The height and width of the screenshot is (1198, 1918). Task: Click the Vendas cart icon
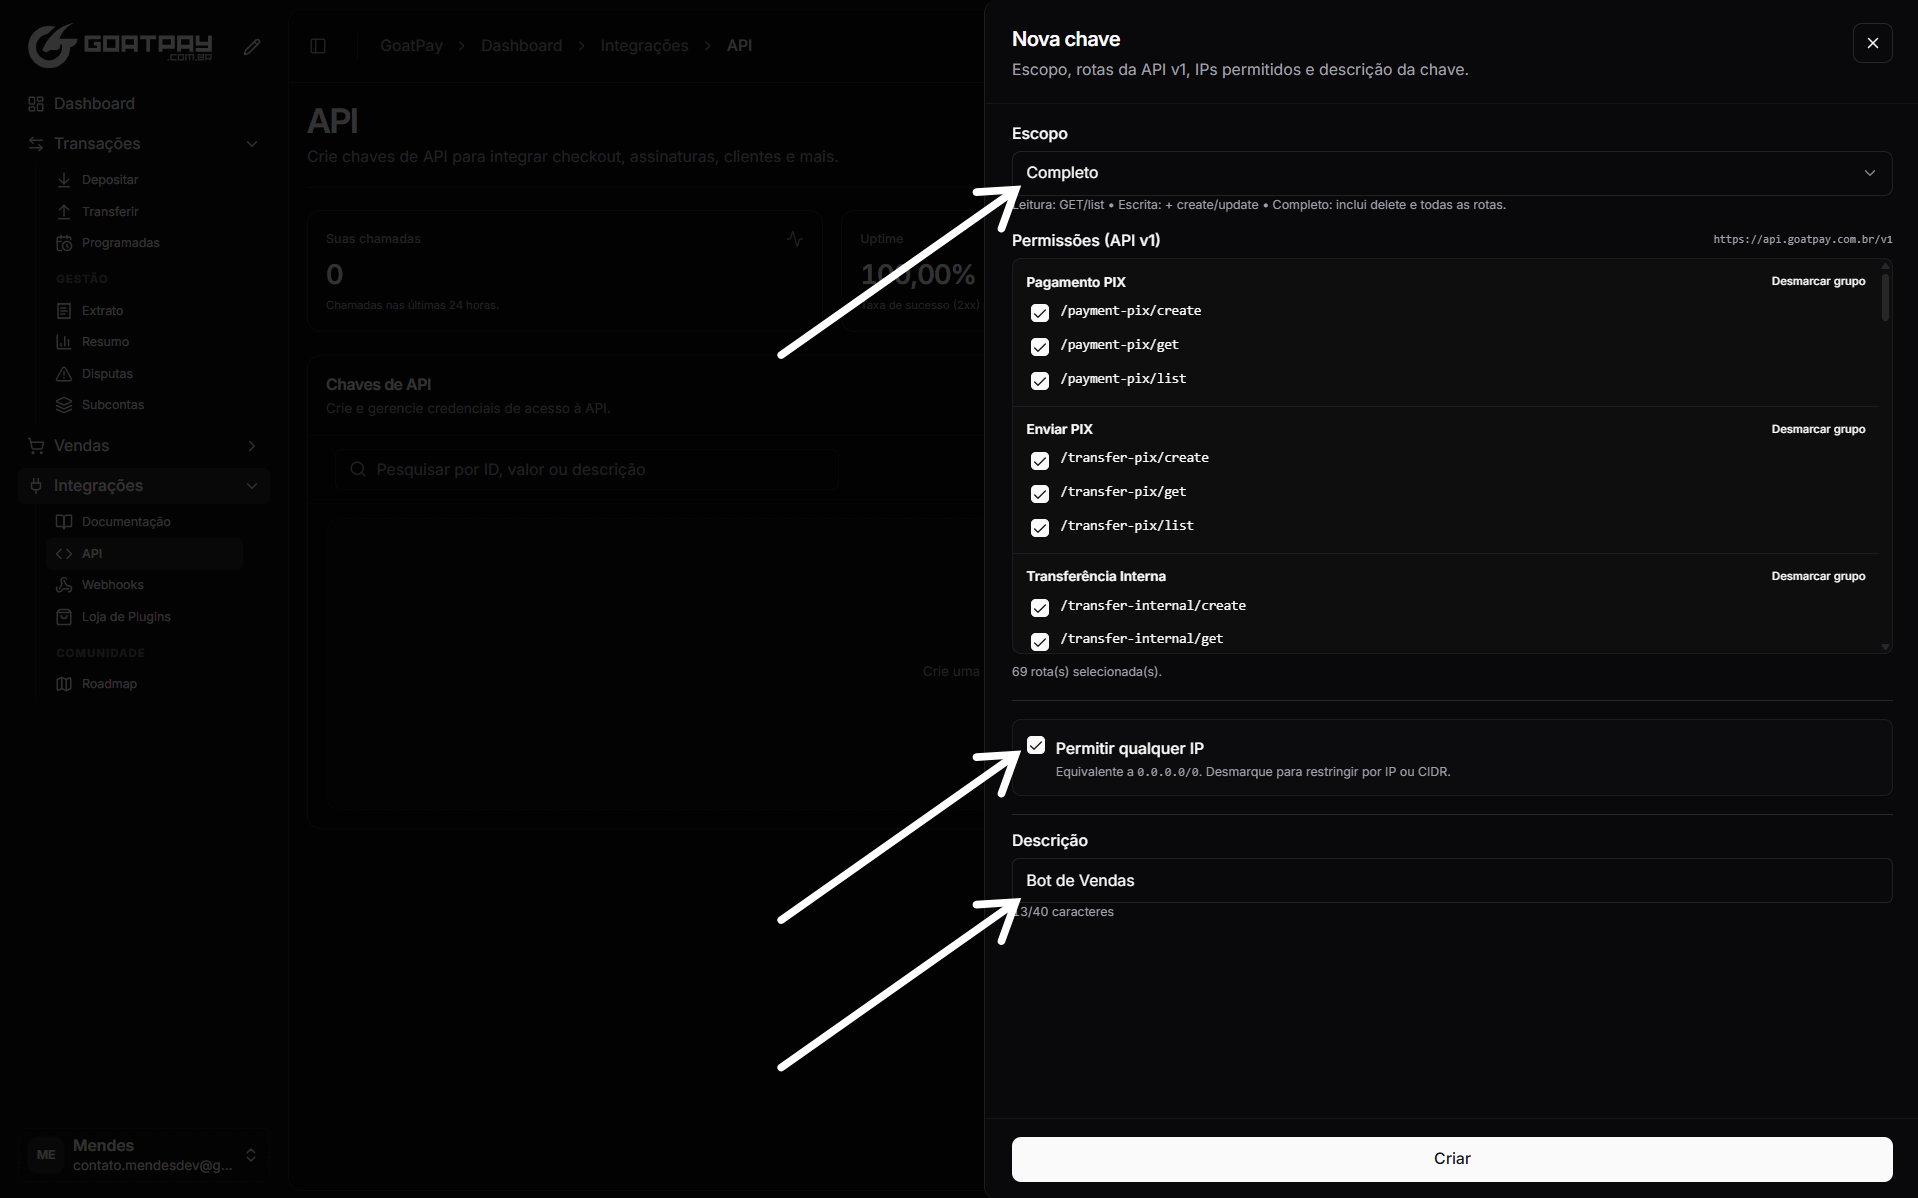click(36, 446)
